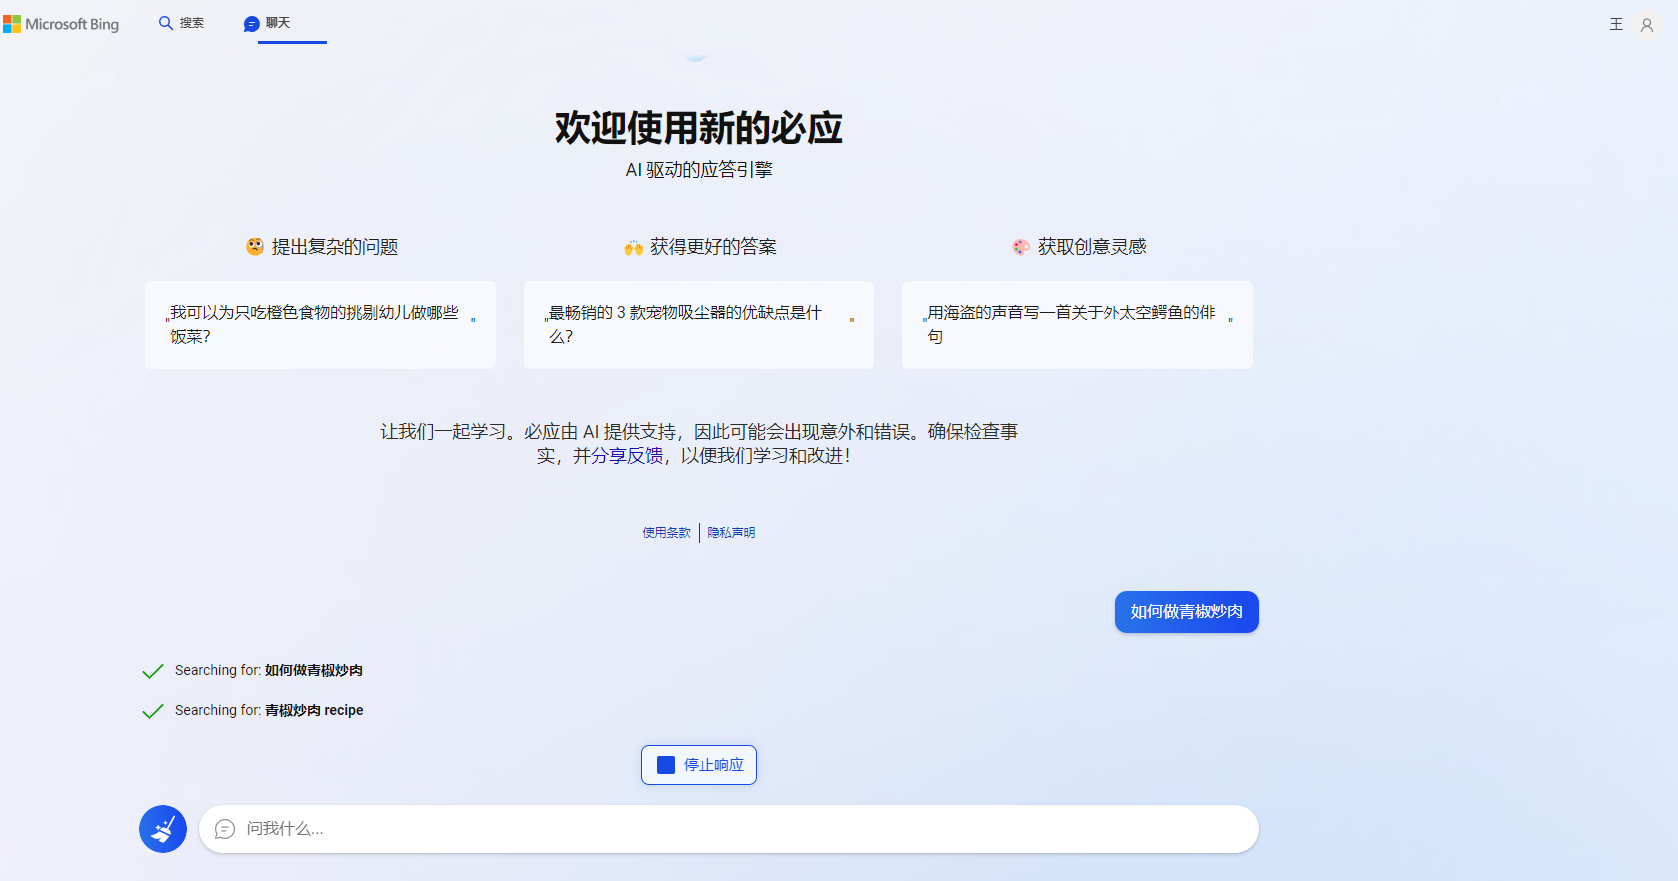This screenshot has width=1678, height=881.
Task: Click the Microsoft Bing logo
Action: tap(61, 24)
